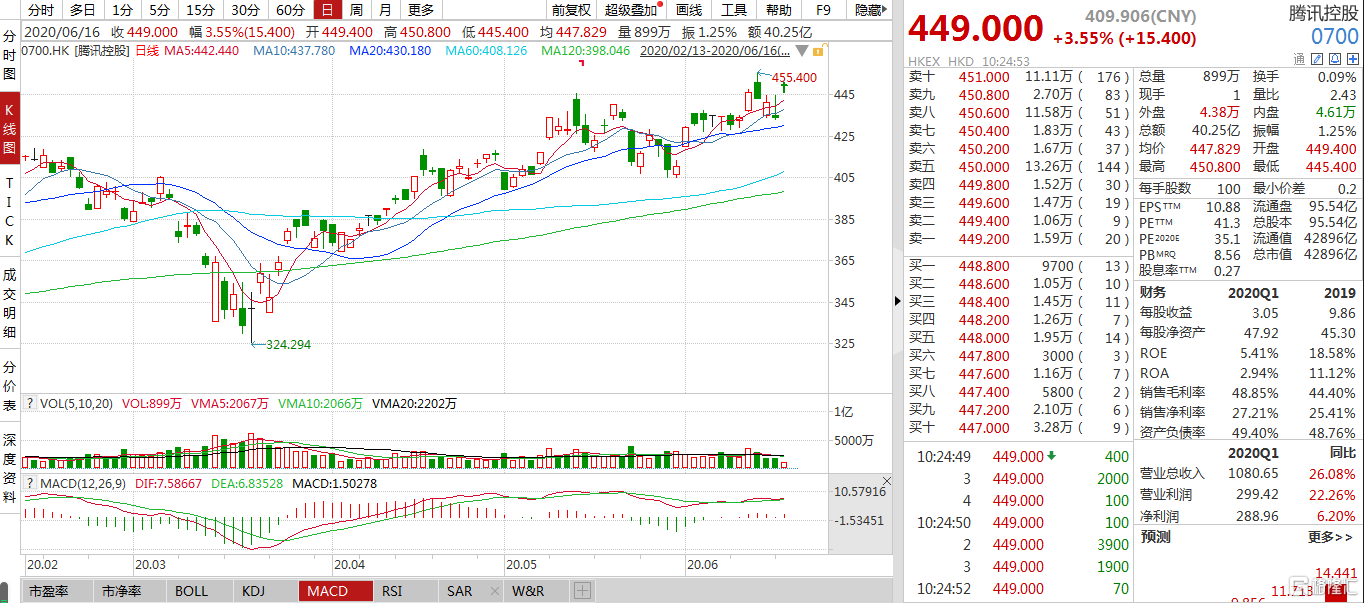Click the 腾讯控股 stock name

(x=1324, y=13)
